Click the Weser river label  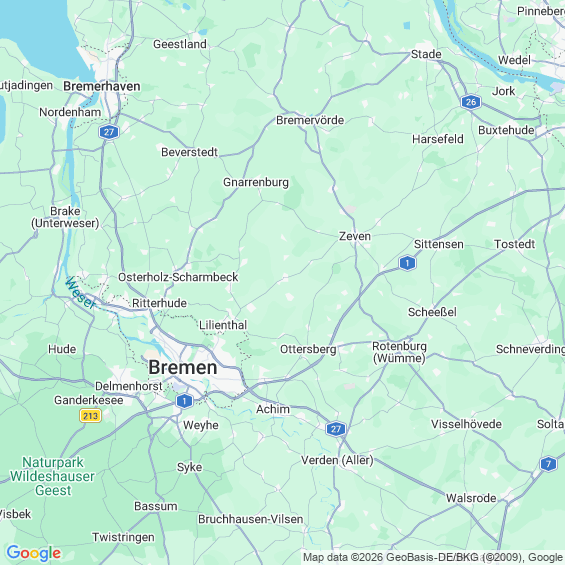click(81, 293)
